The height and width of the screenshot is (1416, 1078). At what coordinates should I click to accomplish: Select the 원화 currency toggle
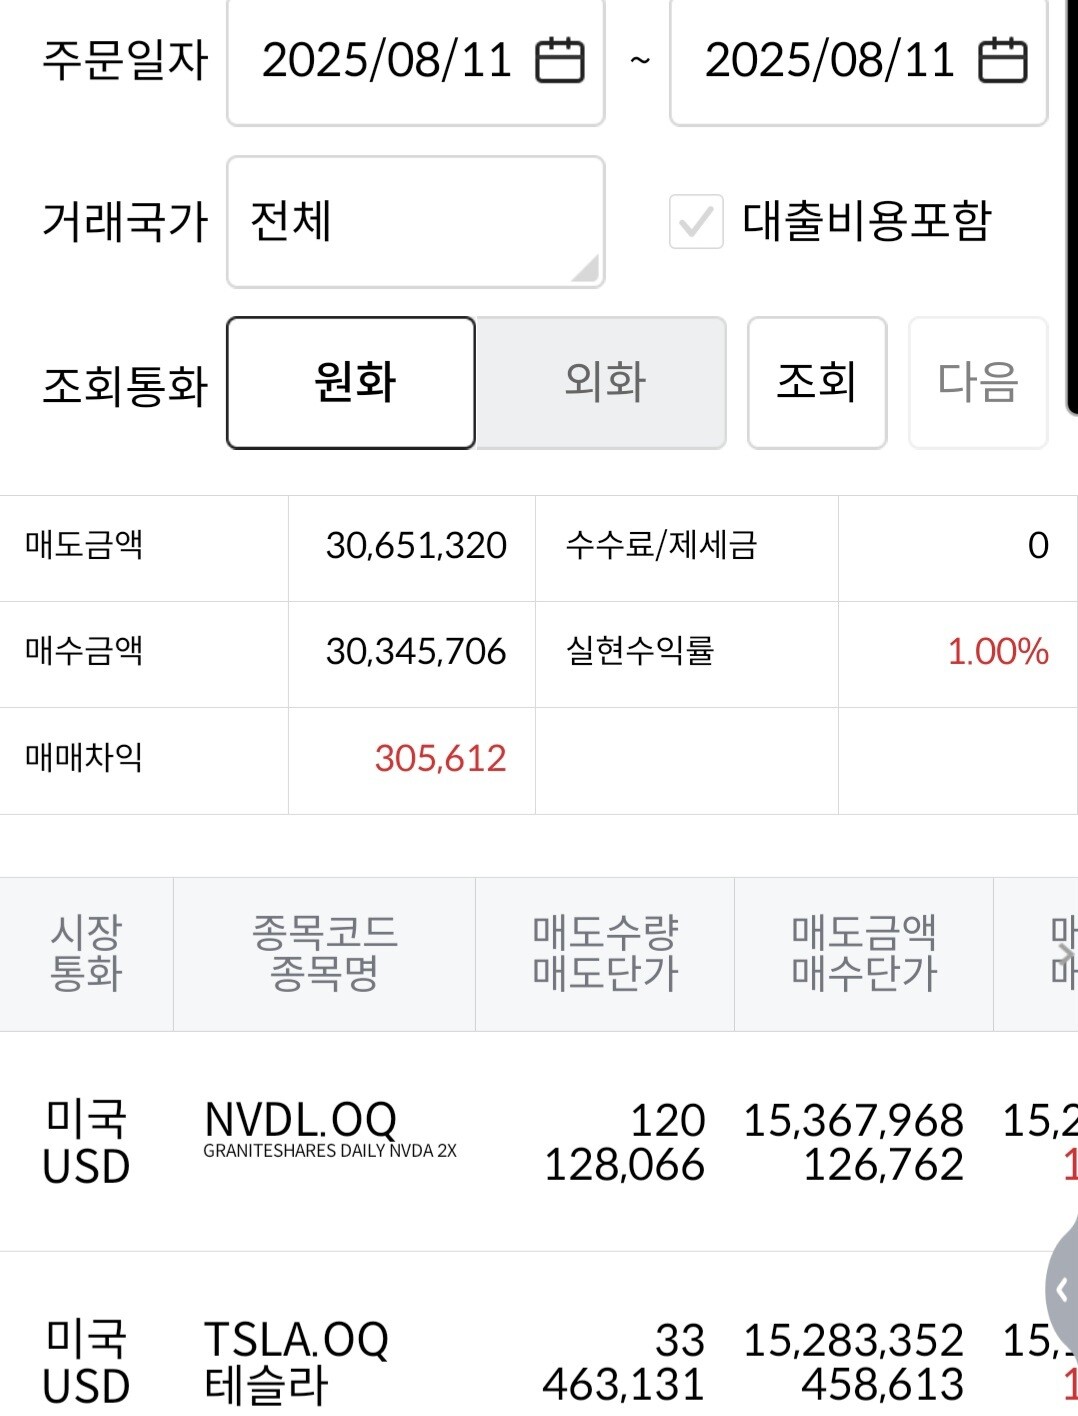click(x=351, y=383)
